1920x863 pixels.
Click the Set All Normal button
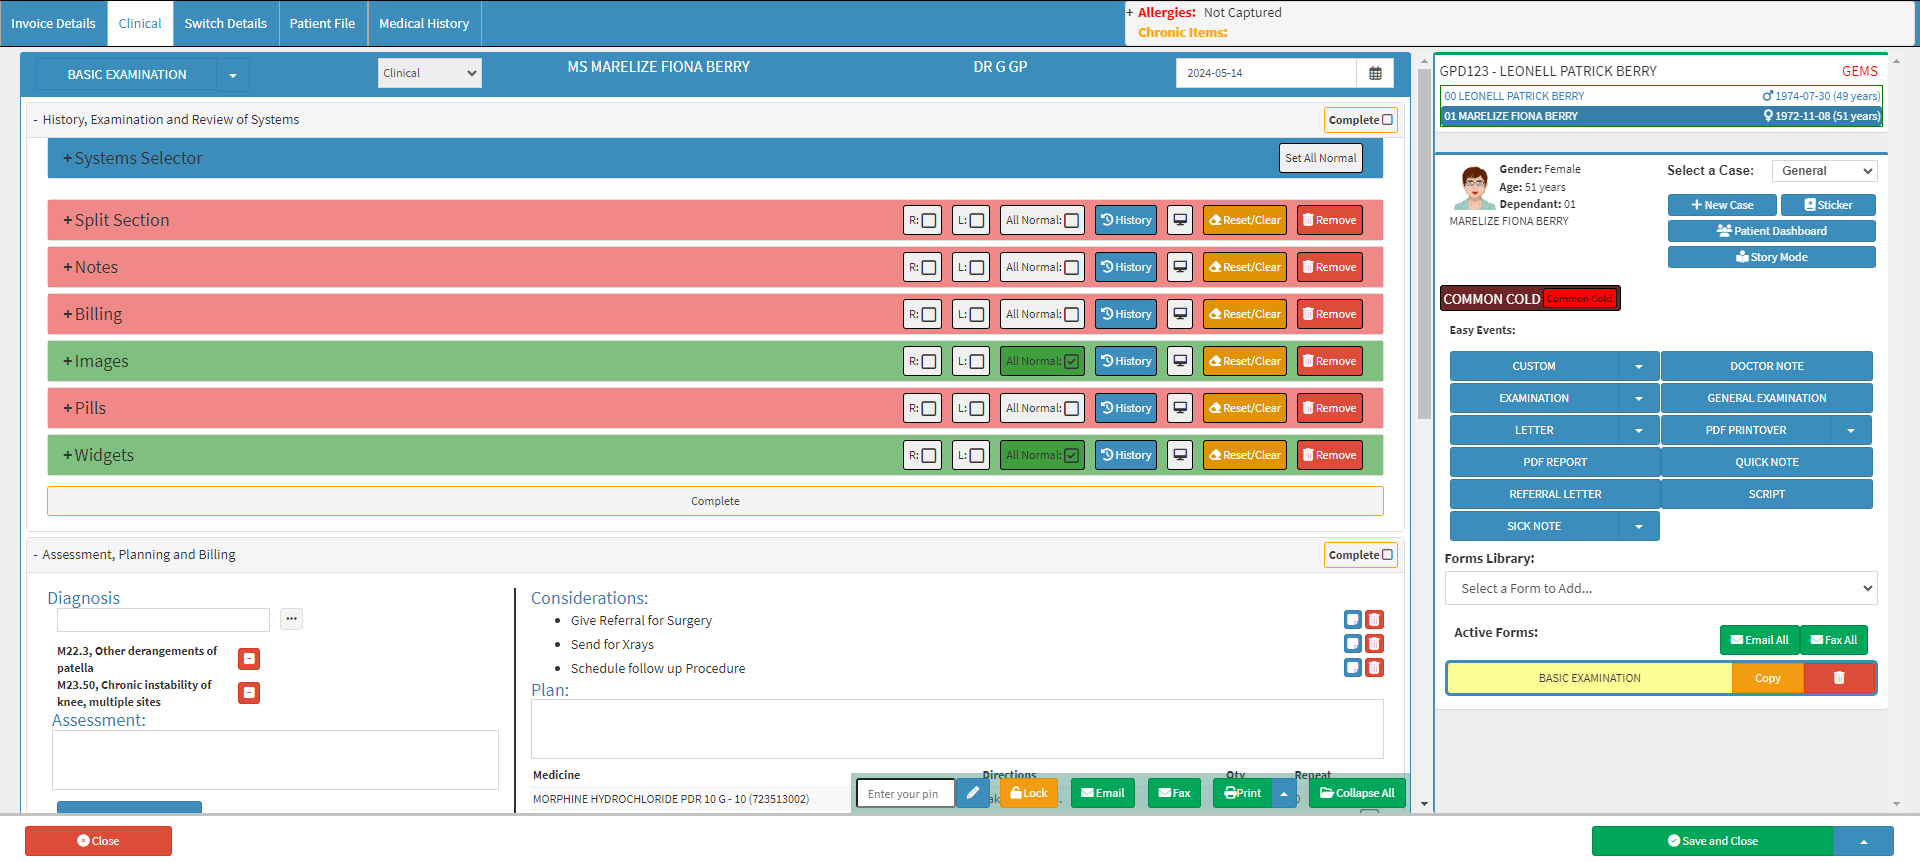[x=1320, y=158]
